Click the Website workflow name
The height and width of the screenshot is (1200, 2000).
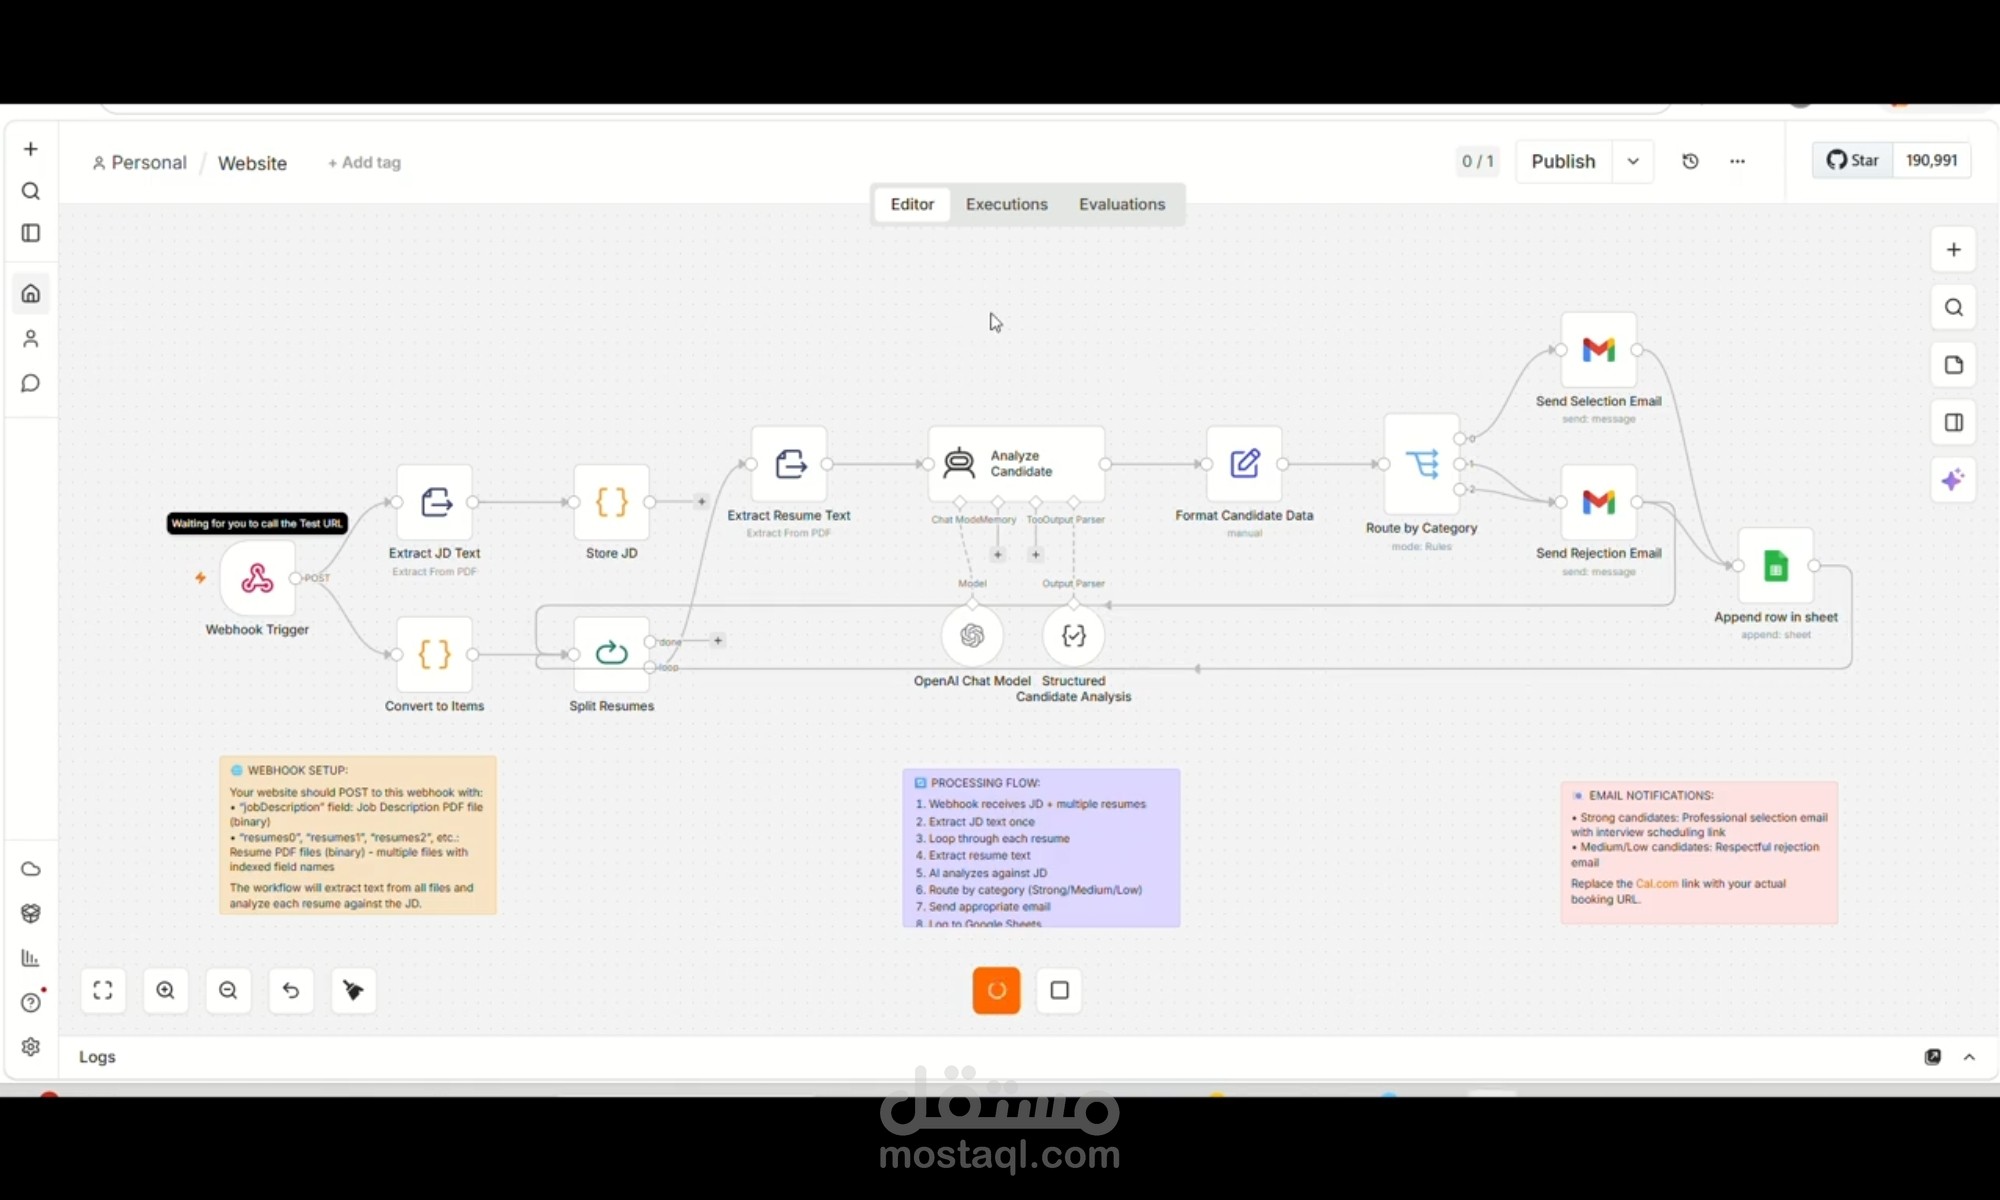[x=252, y=163]
